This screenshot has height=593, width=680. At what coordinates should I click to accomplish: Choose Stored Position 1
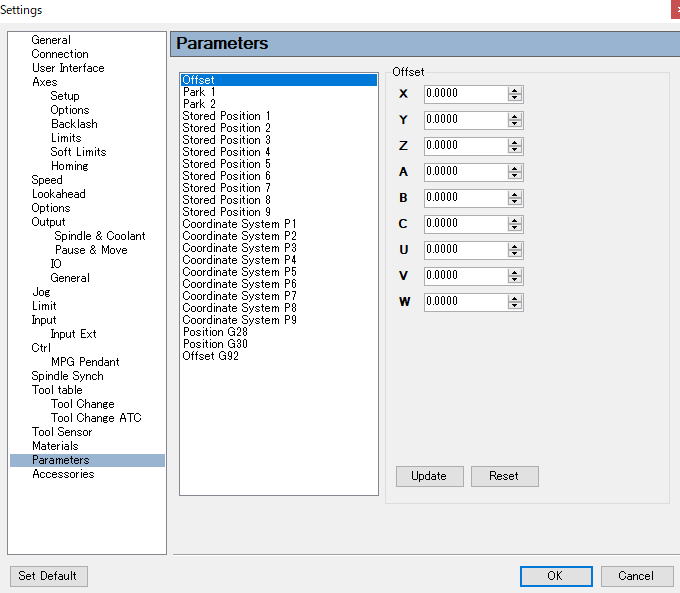[x=226, y=116]
